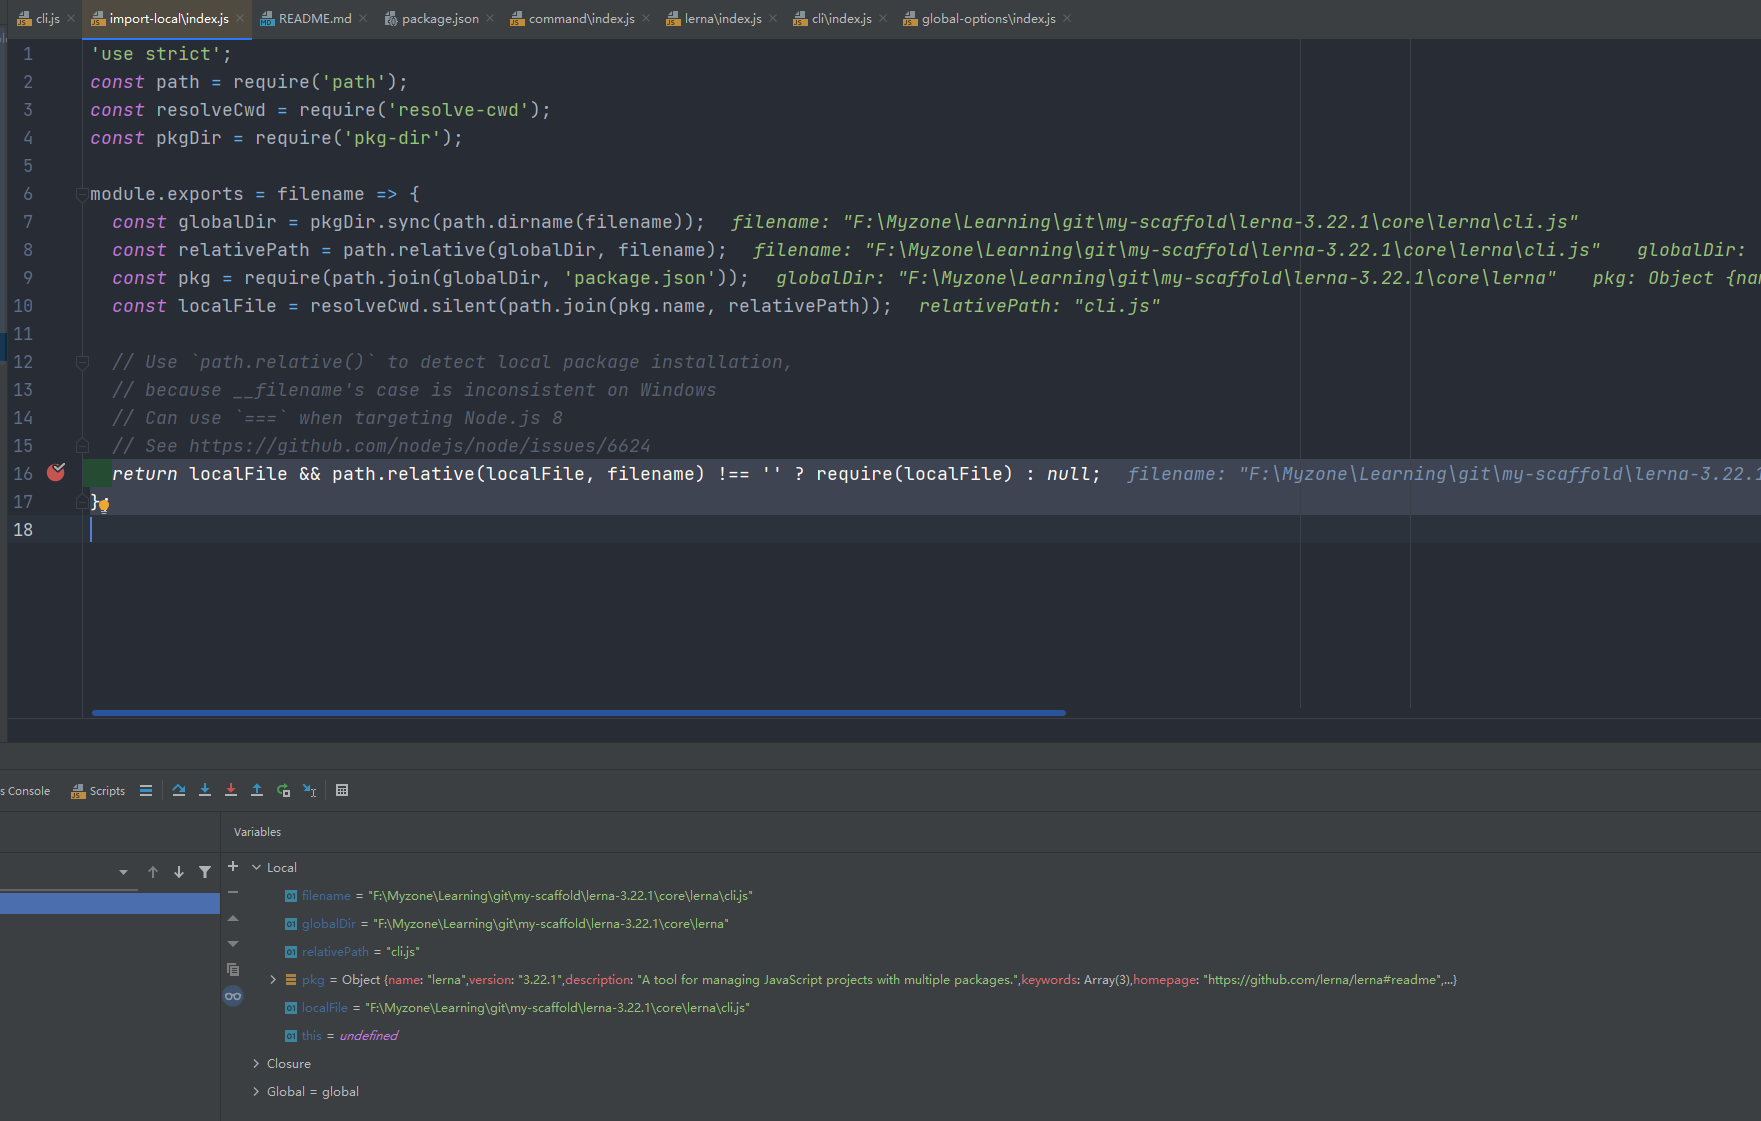Click the Step Out debugger icon
The height and width of the screenshot is (1121, 1761).
(x=257, y=791)
